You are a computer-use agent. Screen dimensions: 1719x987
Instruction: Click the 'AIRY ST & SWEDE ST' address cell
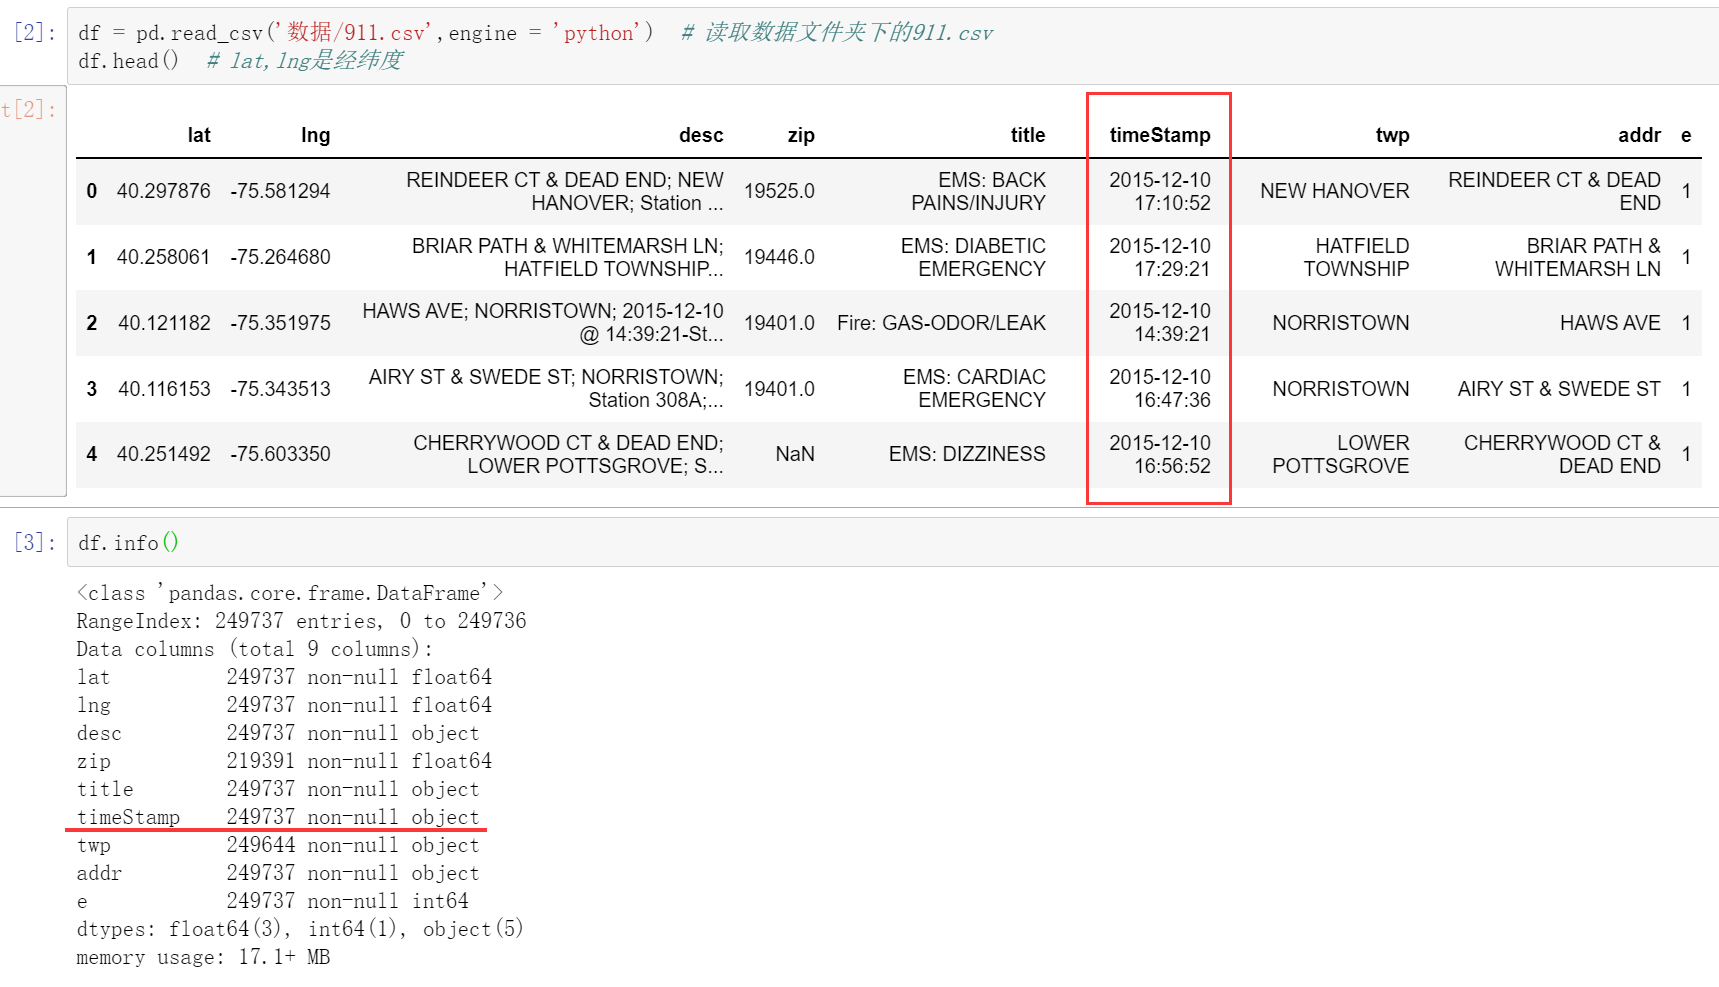coord(1559,388)
